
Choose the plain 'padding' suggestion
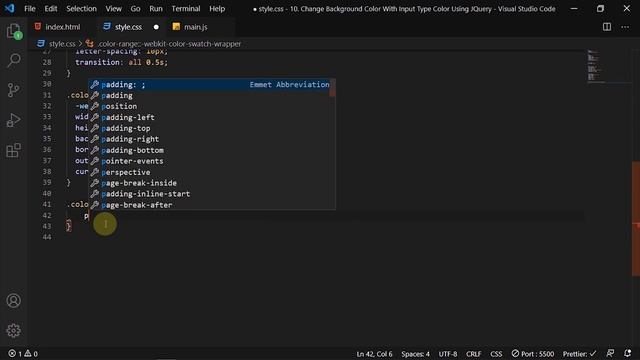tap(209, 96)
